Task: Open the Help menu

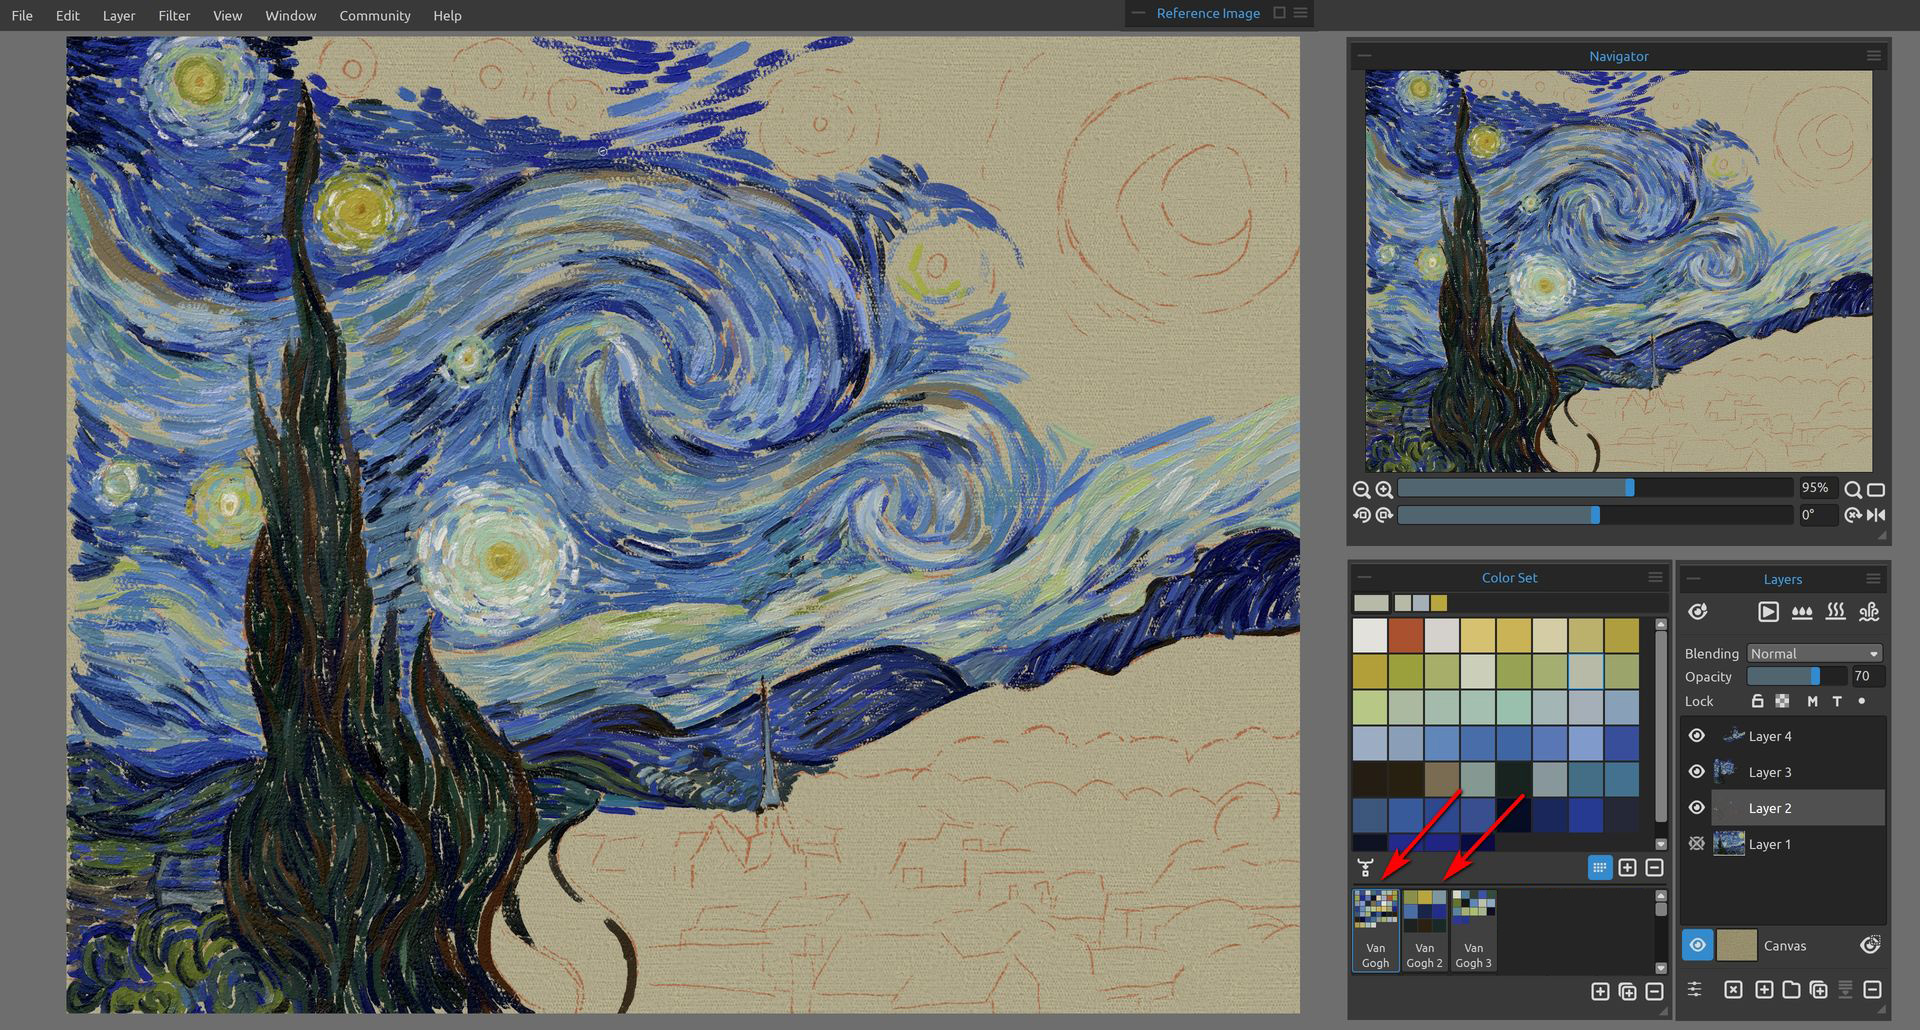Action: [x=447, y=15]
